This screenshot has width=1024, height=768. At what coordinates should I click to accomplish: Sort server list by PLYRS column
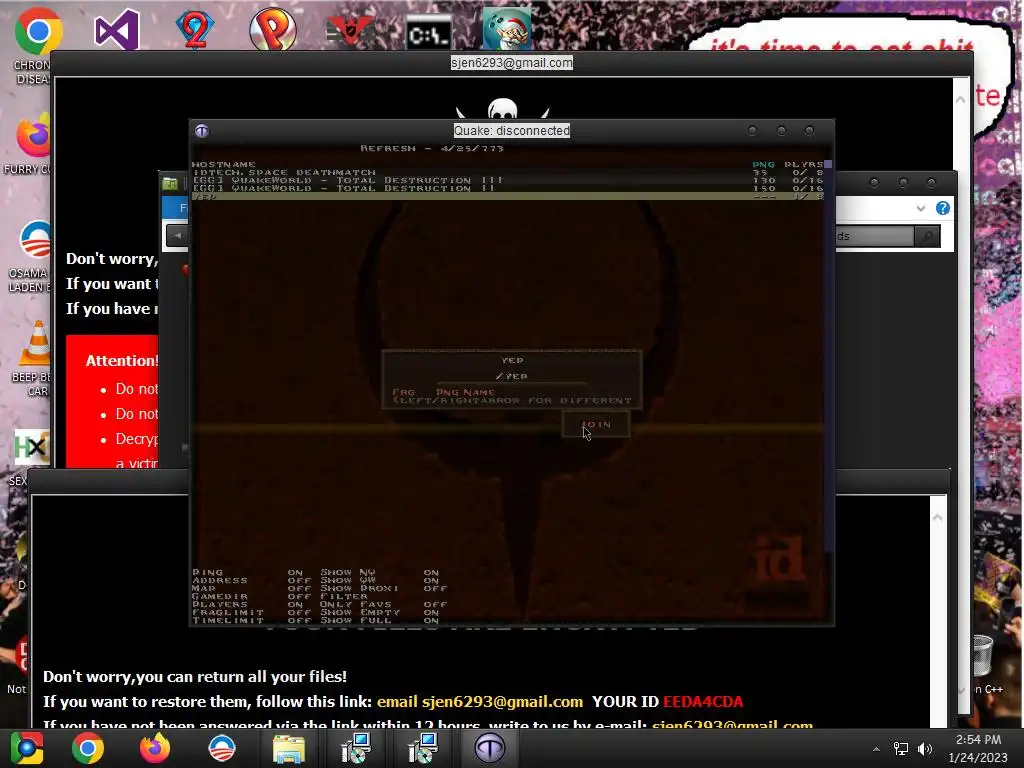tap(803, 165)
